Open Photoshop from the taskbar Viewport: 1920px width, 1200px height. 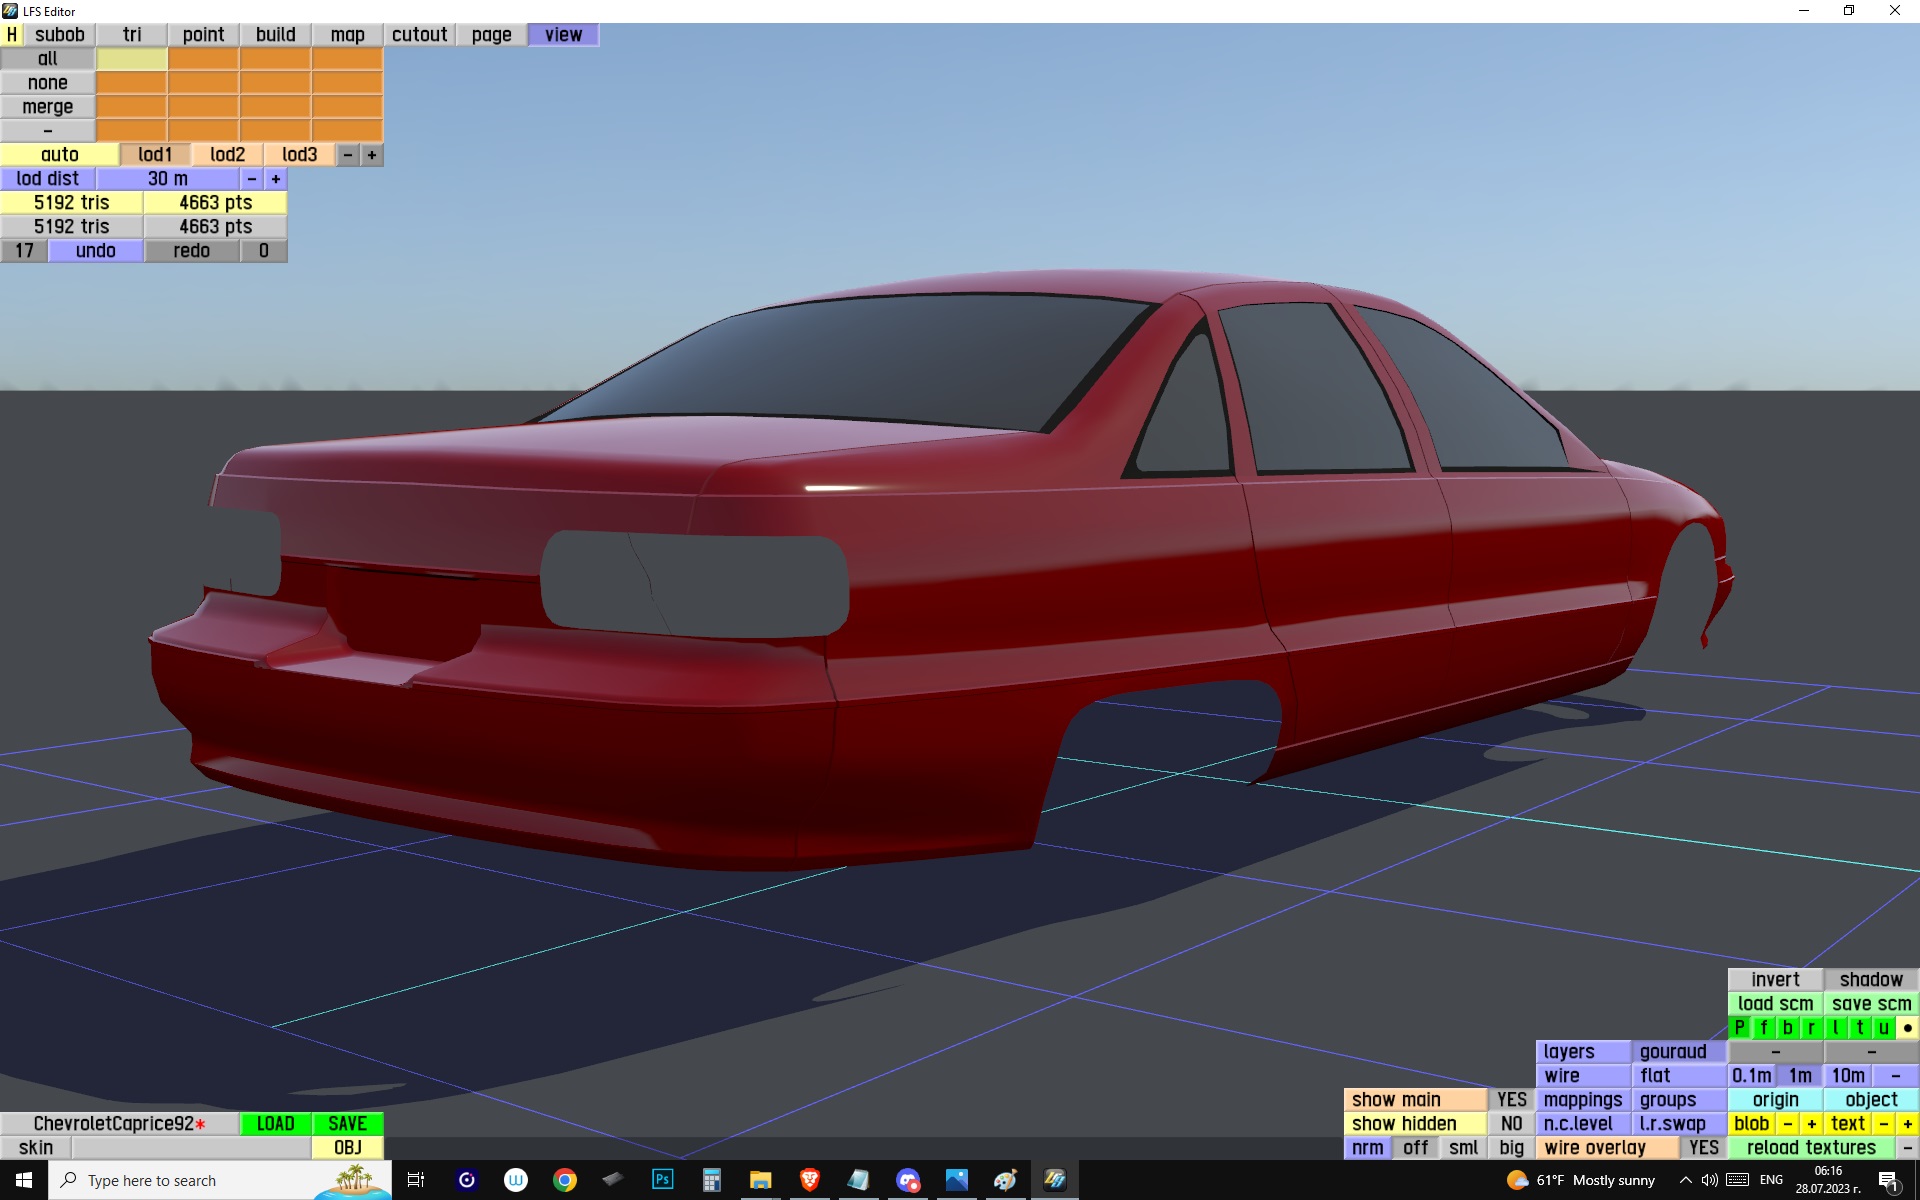click(662, 1180)
